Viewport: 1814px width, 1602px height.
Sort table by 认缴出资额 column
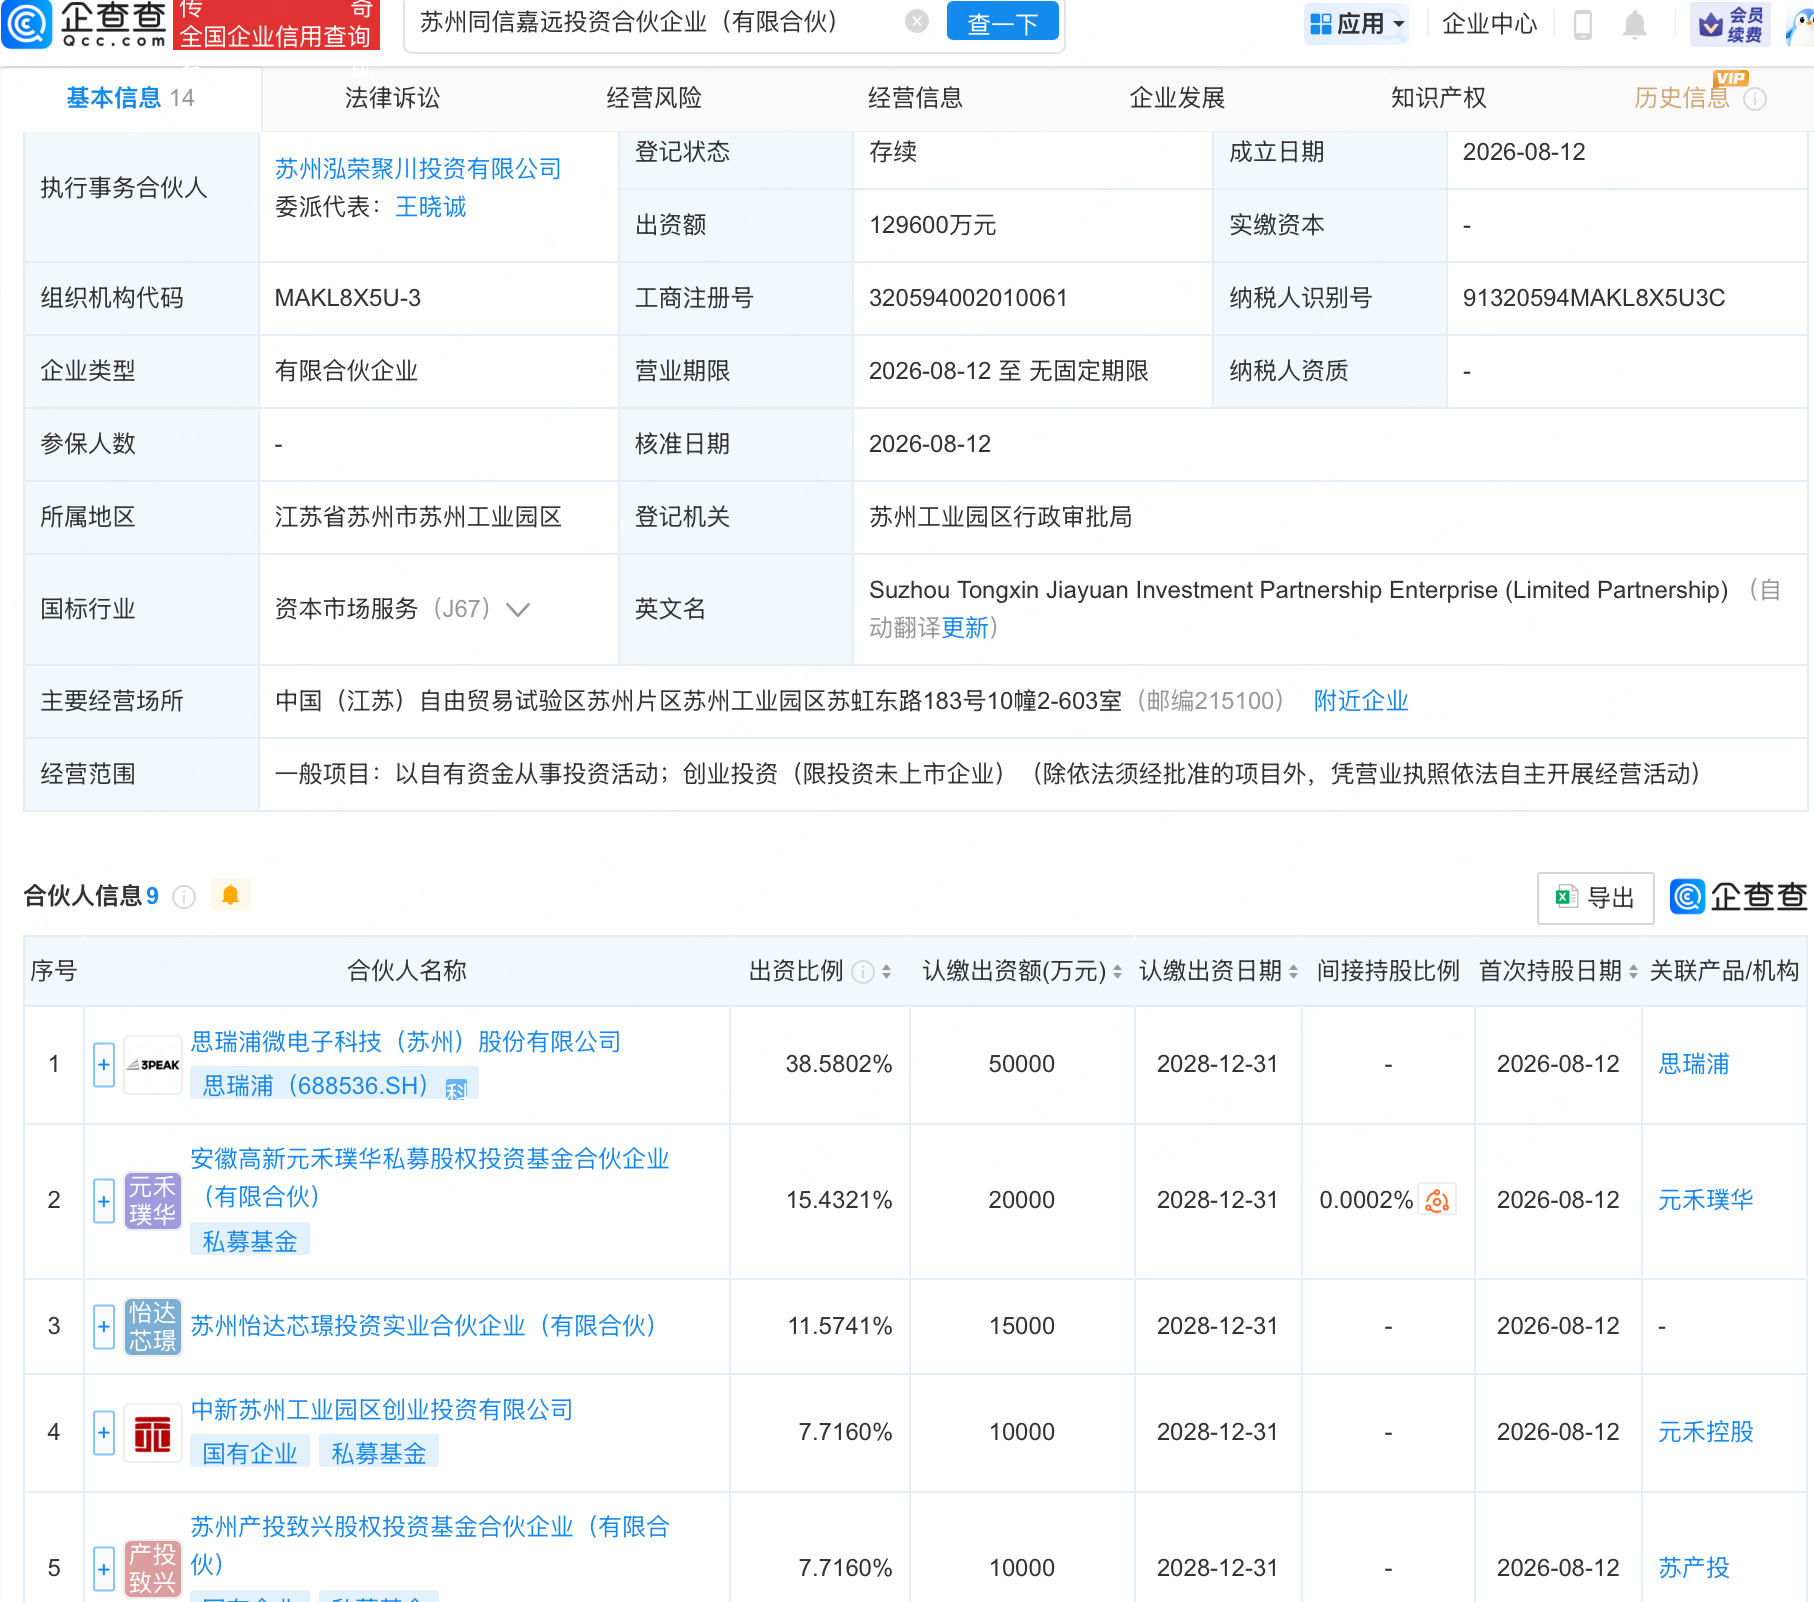[x=1117, y=971]
